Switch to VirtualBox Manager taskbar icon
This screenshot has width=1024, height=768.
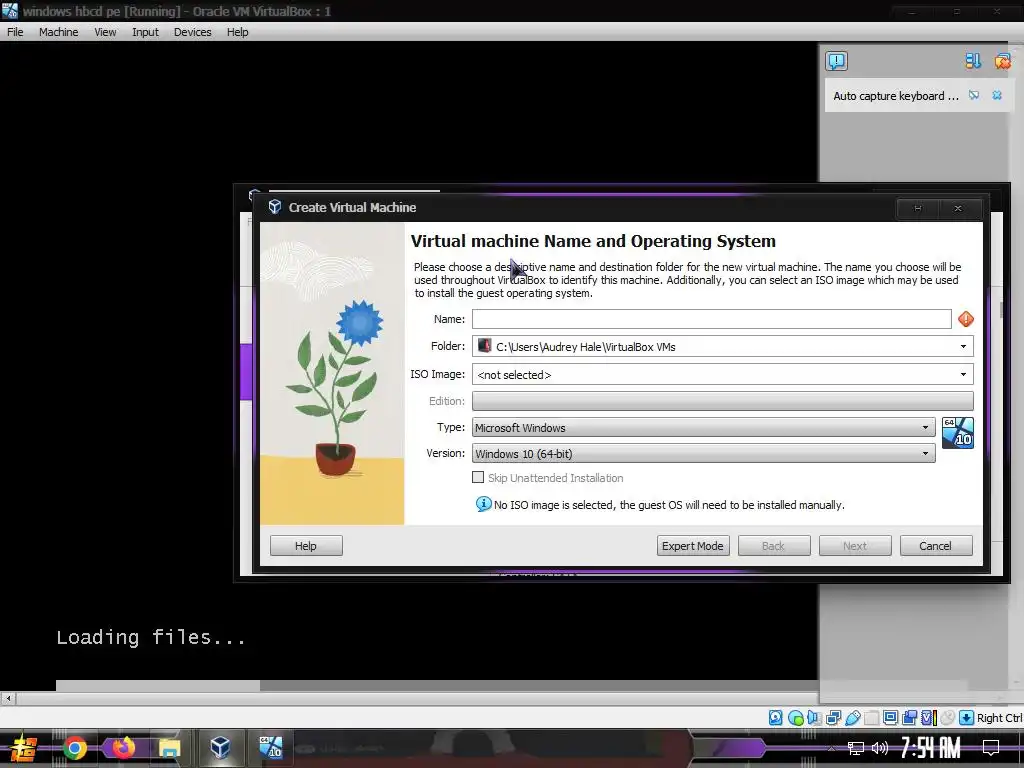[220, 748]
